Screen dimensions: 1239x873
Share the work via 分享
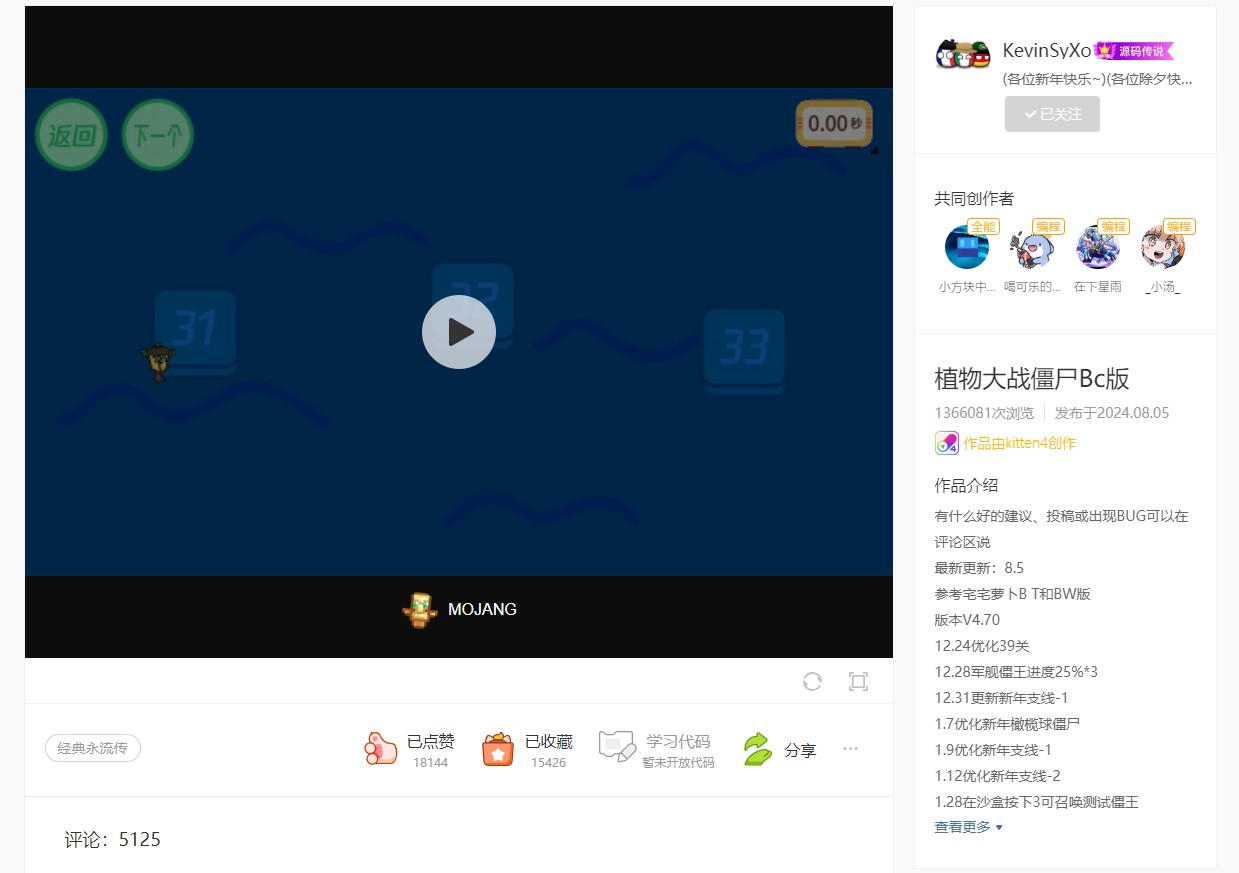pyautogui.click(x=779, y=749)
